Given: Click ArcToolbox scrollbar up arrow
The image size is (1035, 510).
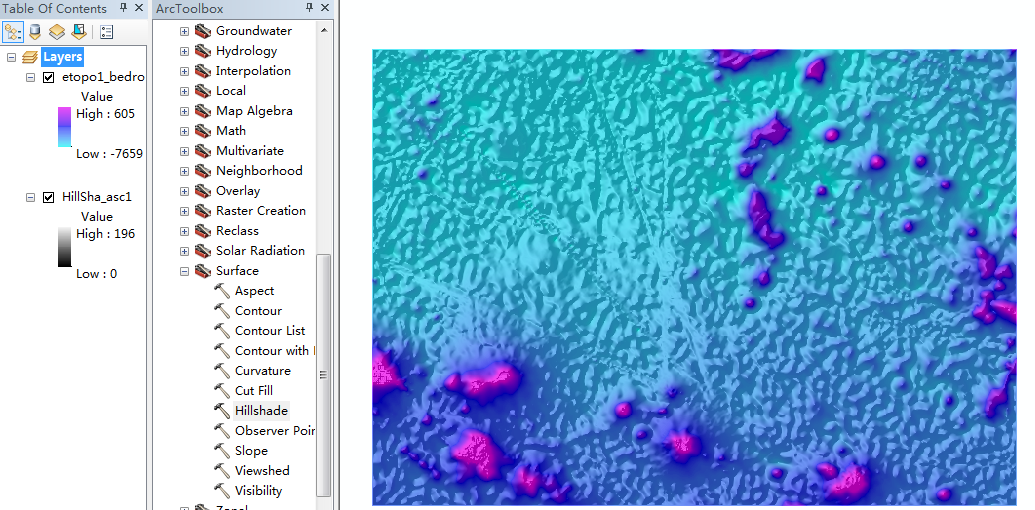Looking at the screenshot, I should point(323,30).
